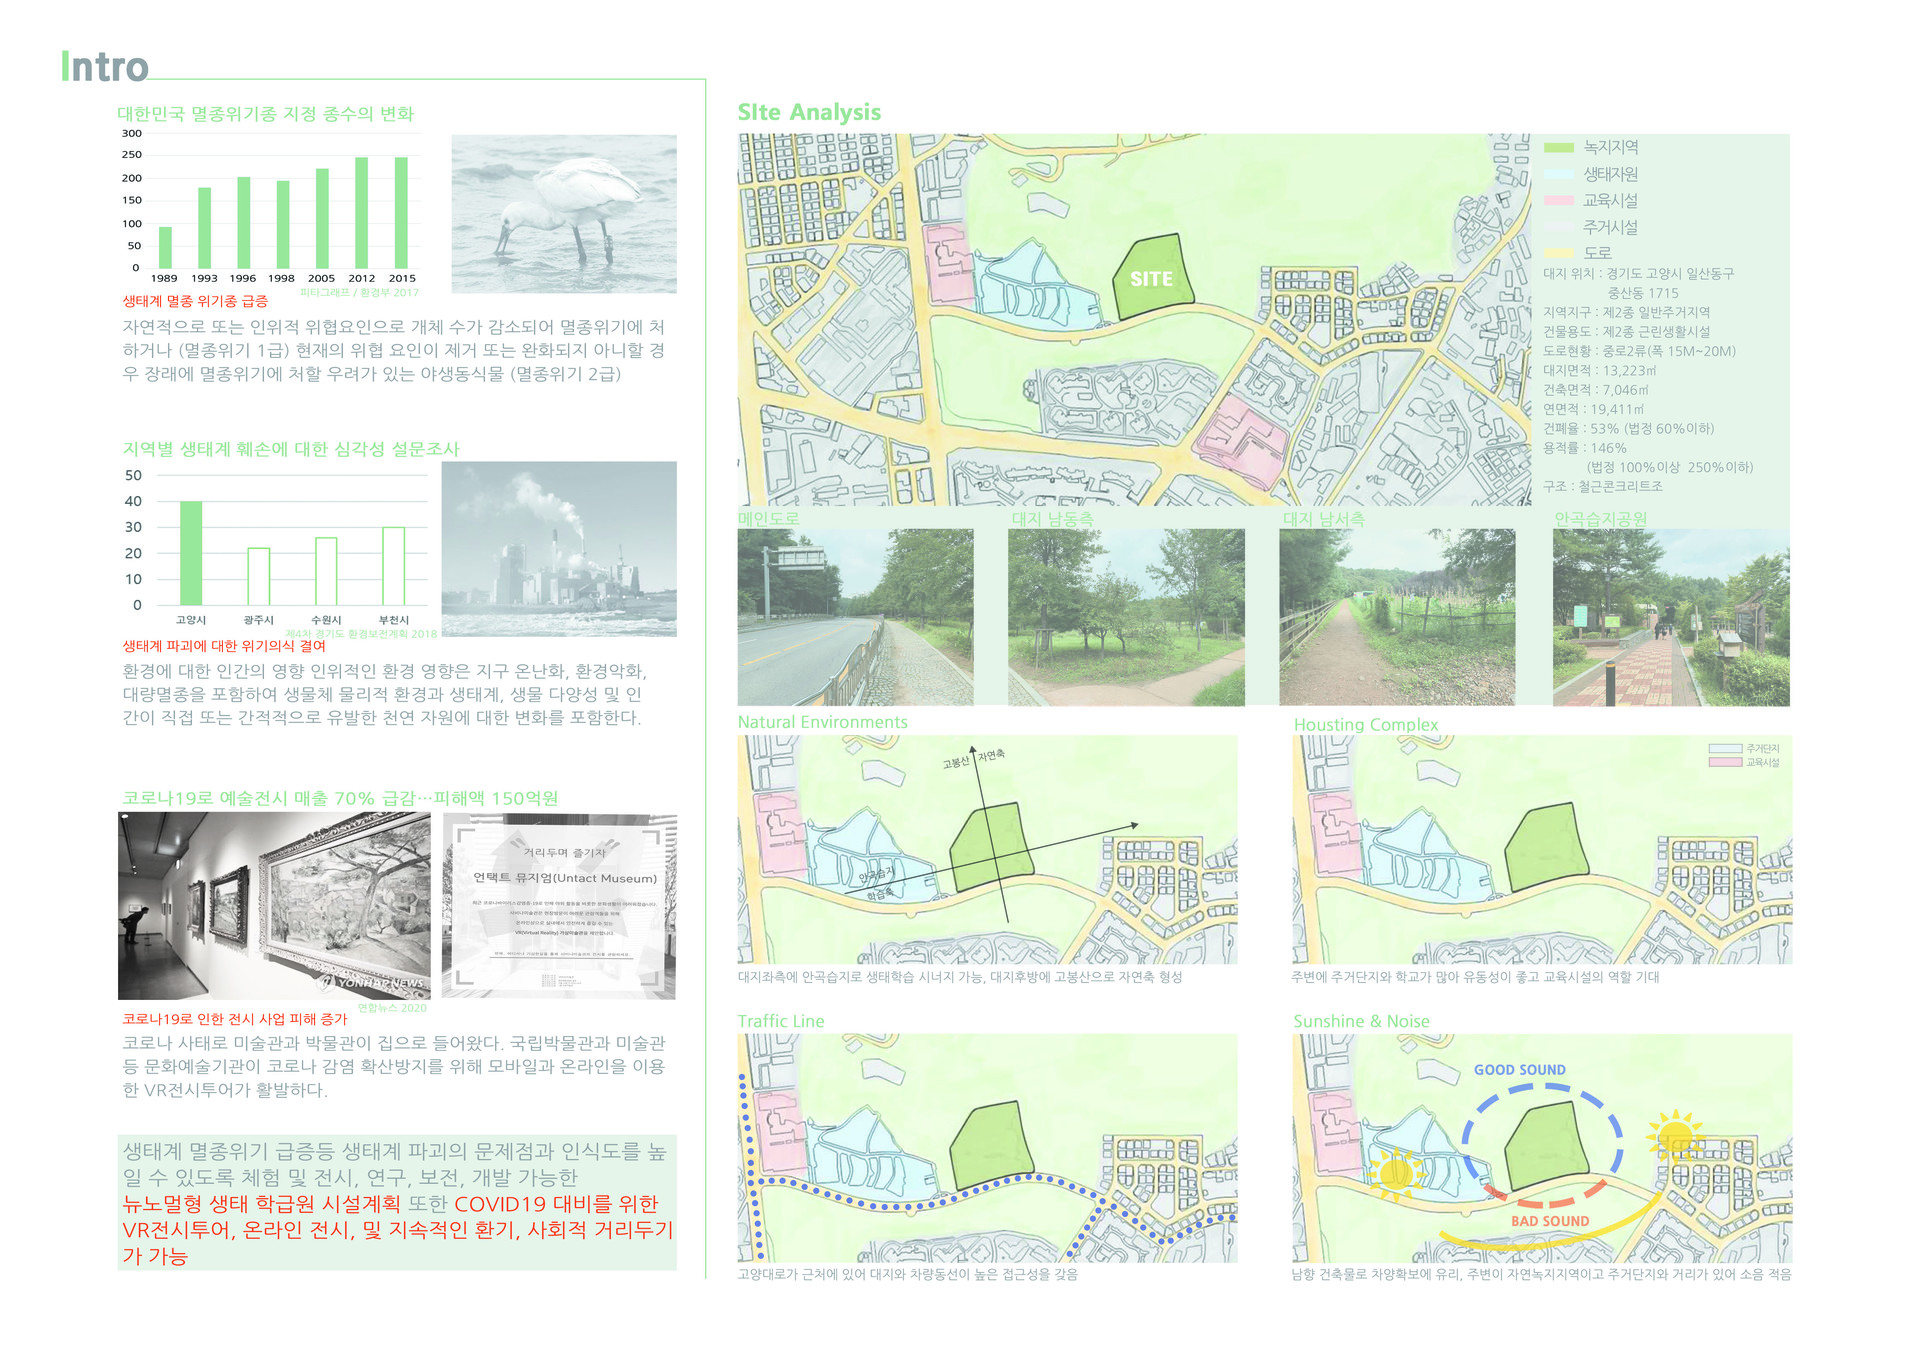1920x1358 pixels.
Task: Click the green summary box at the bottom left
Action: click(x=397, y=1203)
